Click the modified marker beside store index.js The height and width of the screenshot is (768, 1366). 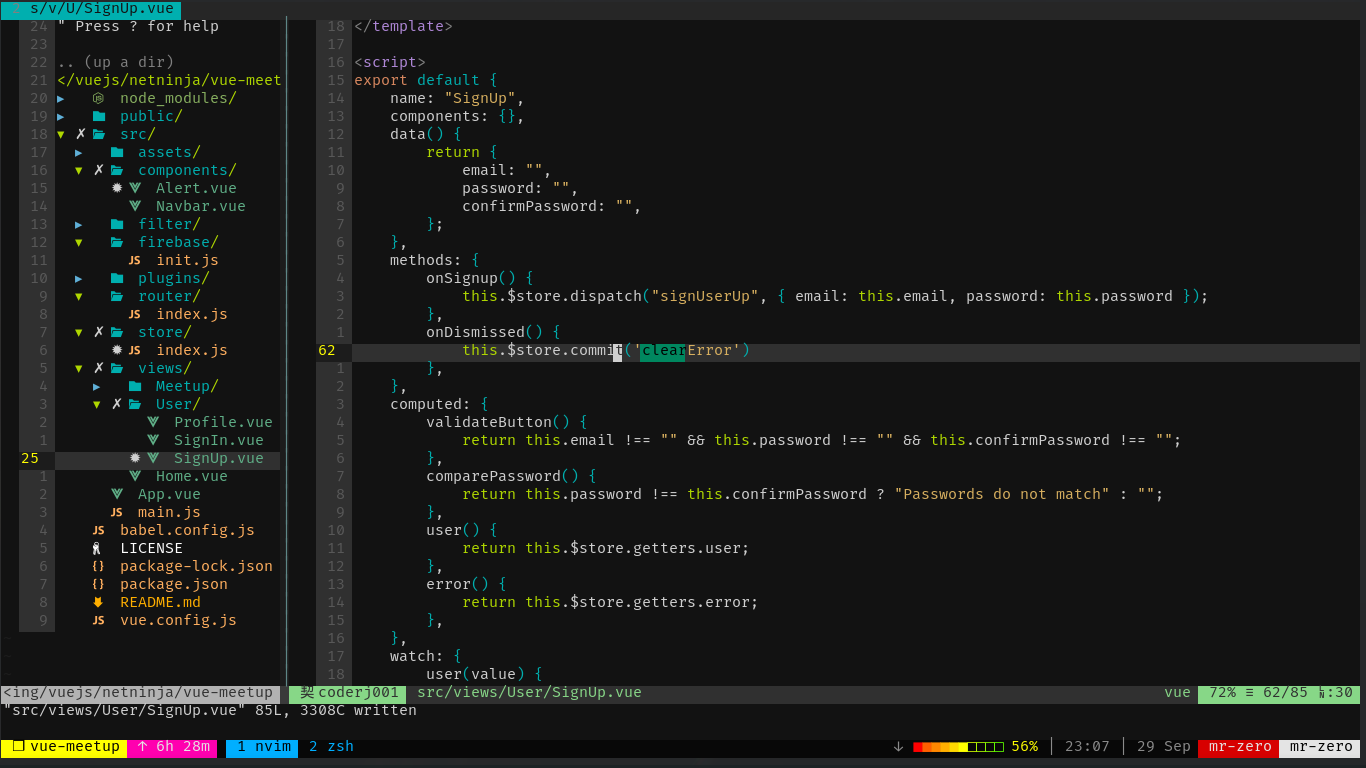(x=117, y=350)
